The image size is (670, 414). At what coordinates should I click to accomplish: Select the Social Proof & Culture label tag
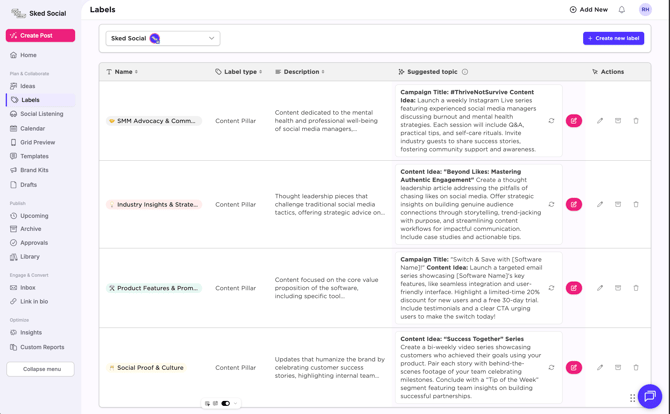146,367
